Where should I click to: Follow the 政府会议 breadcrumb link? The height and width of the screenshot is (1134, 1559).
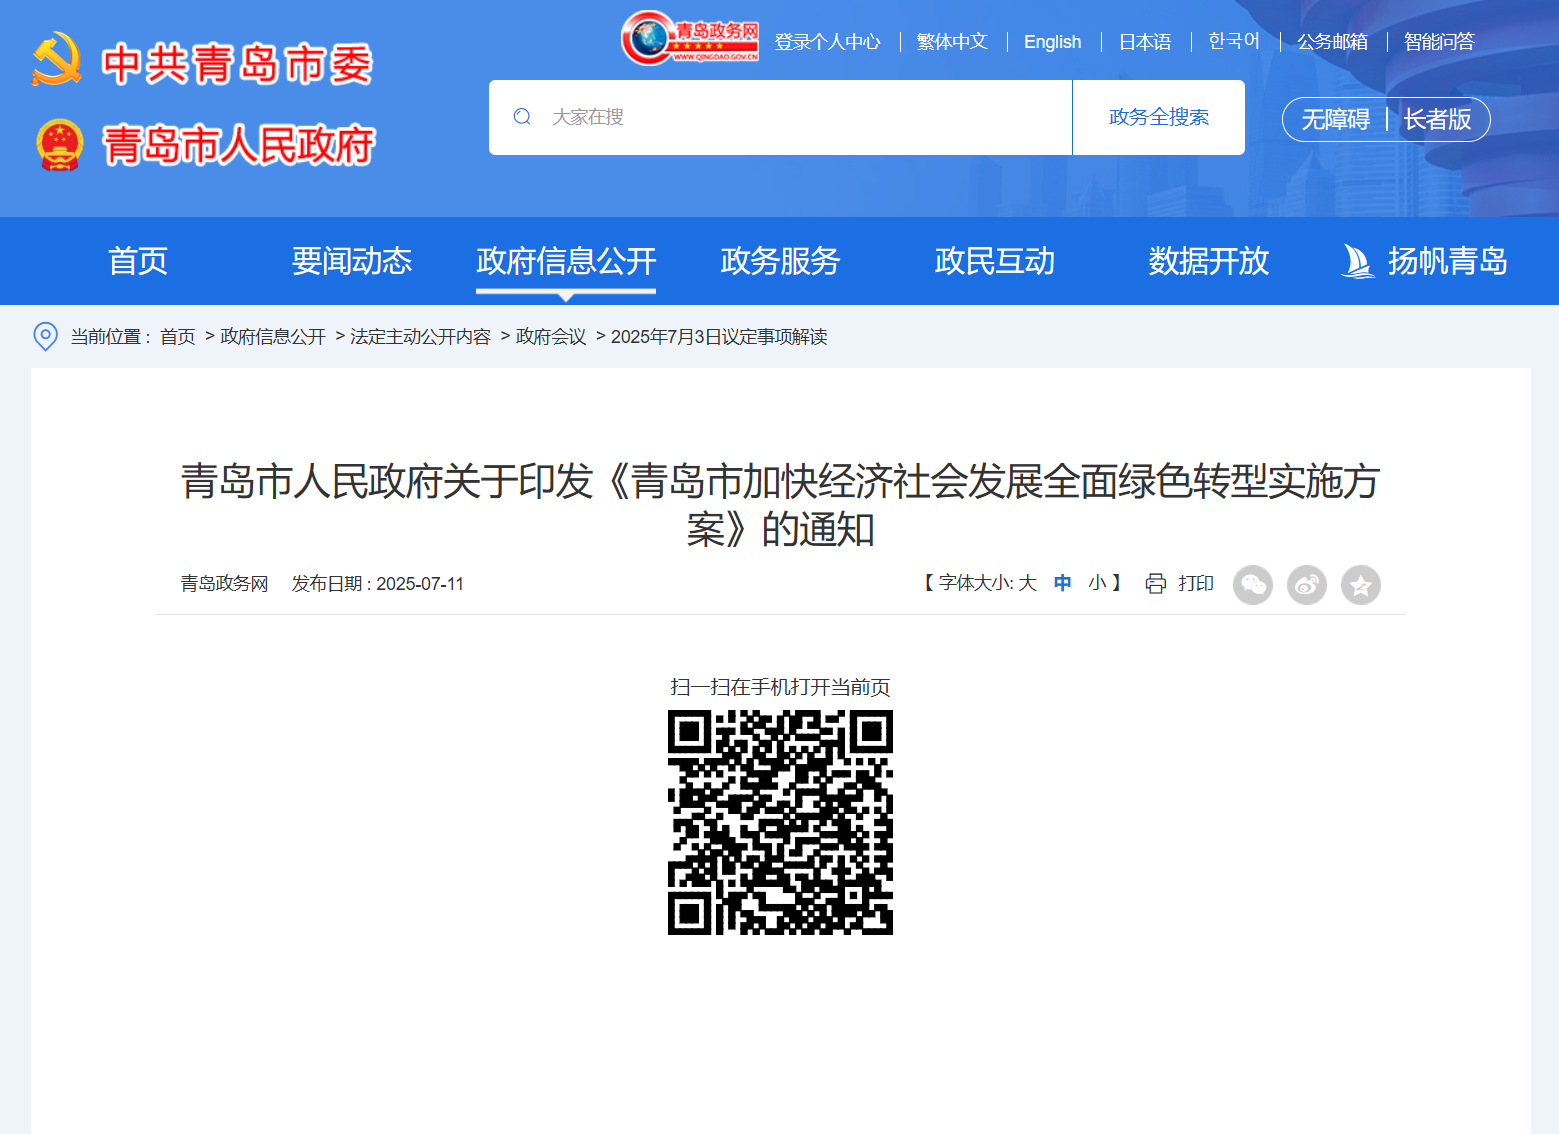pyautogui.click(x=548, y=337)
